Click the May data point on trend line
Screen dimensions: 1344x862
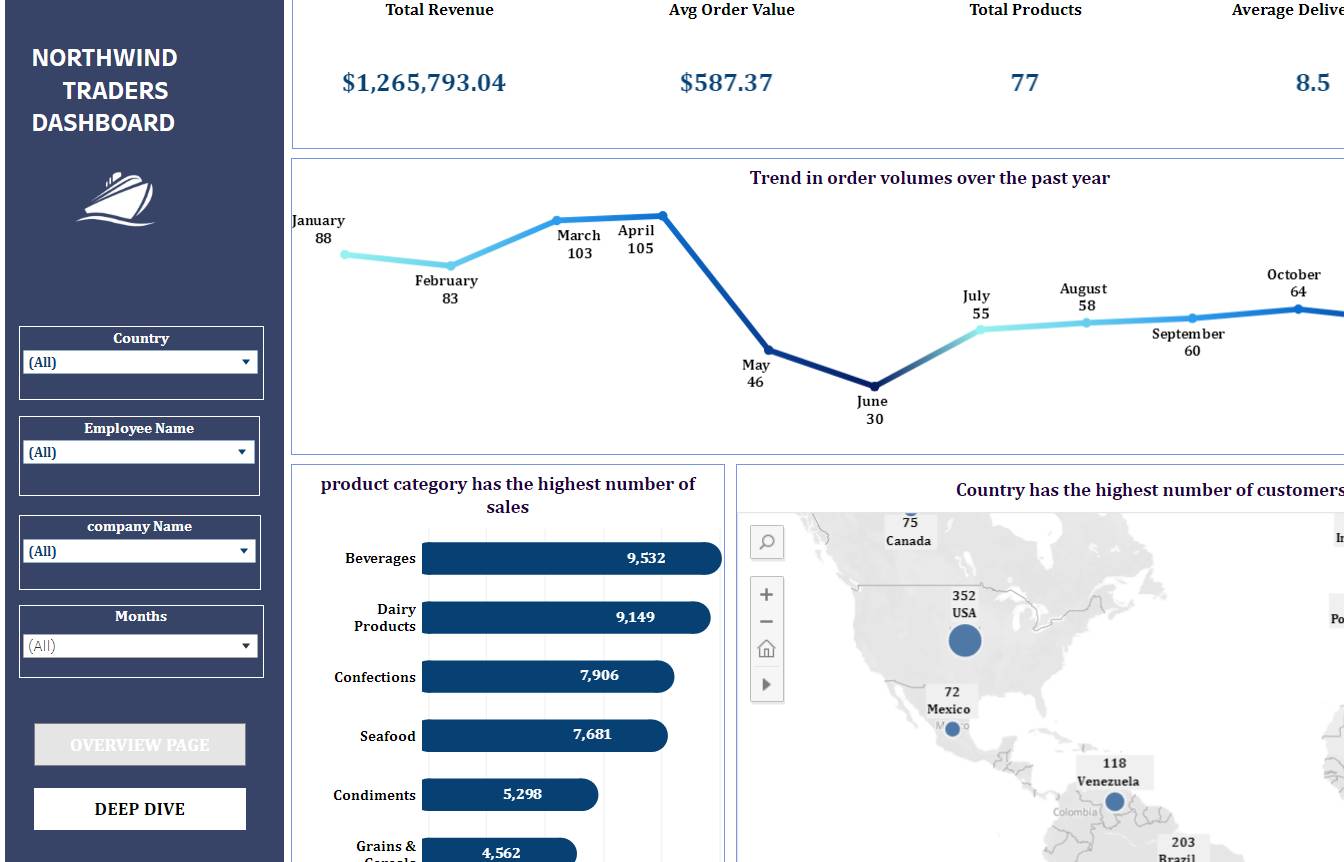768,350
